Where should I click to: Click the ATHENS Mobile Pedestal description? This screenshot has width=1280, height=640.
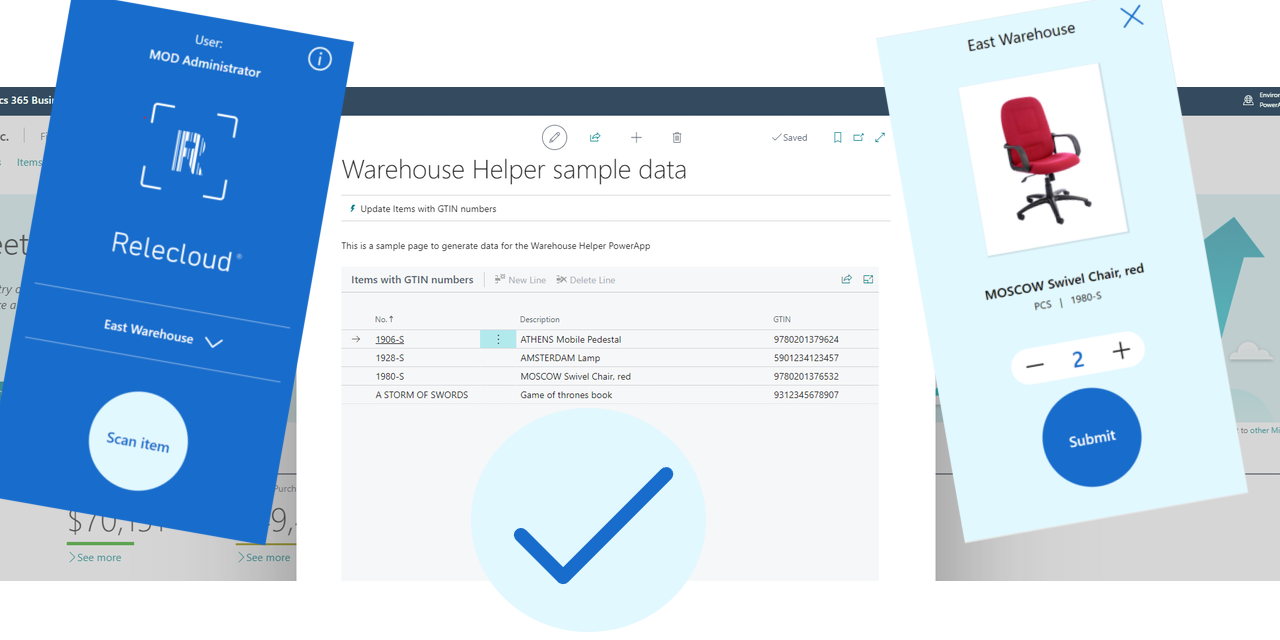point(571,339)
